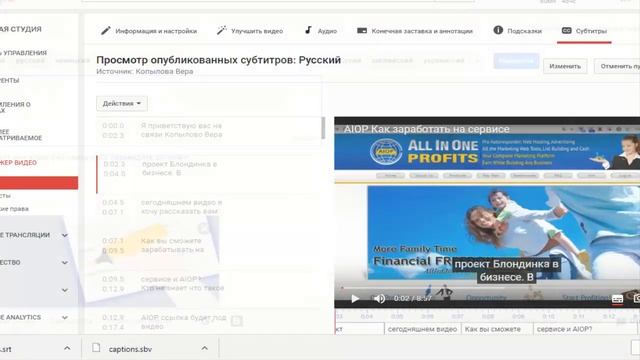640x360 pixels.
Task: Open the Подсказки tab
Action: pos(518,31)
